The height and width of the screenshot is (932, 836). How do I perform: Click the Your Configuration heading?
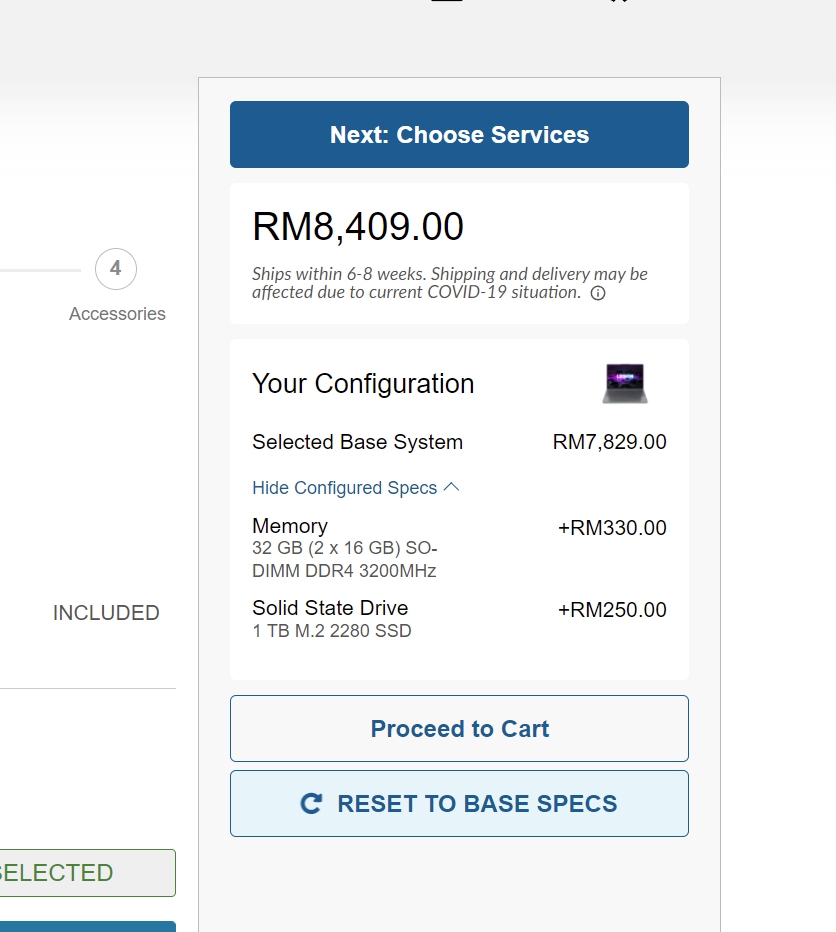(363, 383)
